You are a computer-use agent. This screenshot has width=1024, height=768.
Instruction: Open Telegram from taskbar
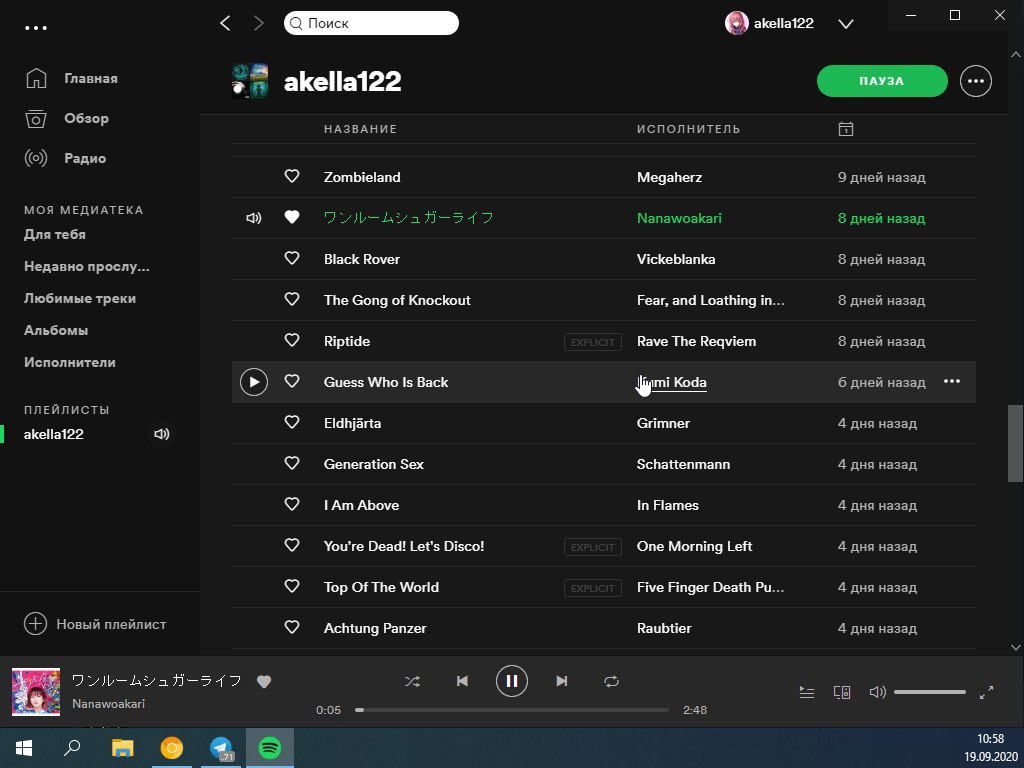(x=221, y=748)
